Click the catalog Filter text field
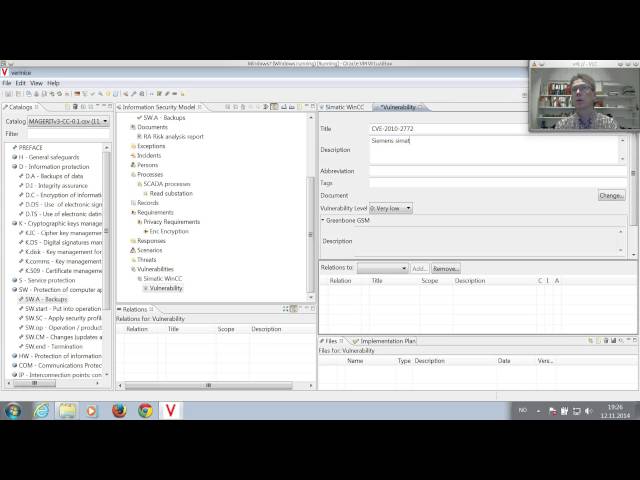The height and width of the screenshot is (480, 640). (68, 134)
